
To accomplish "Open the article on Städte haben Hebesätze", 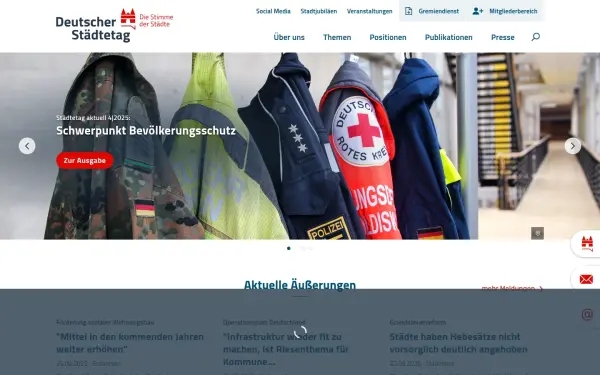I will tap(458, 343).
